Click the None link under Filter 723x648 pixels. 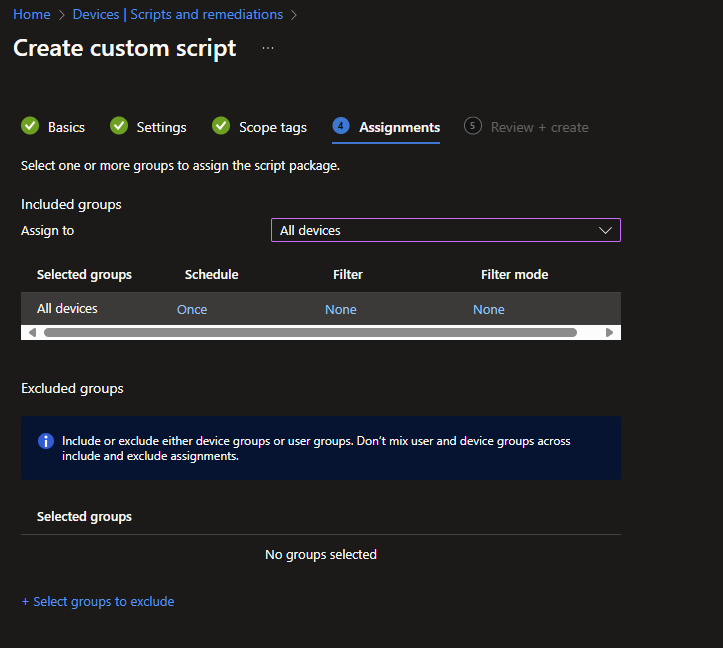pos(340,309)
